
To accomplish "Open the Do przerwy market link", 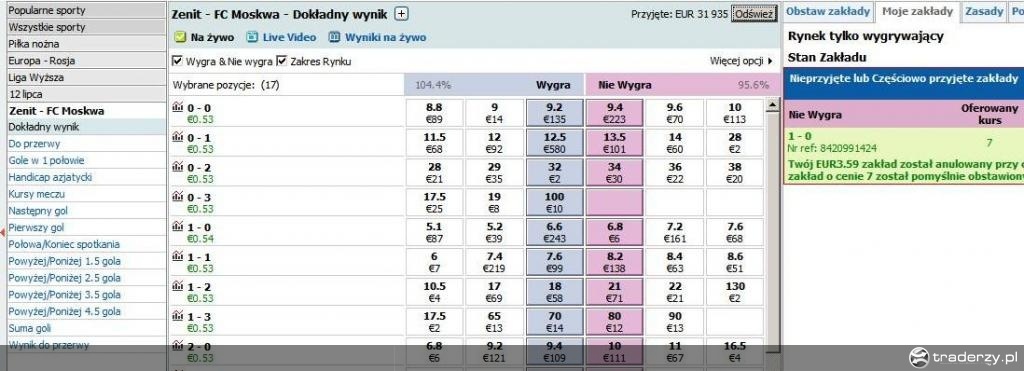I will tap(35, 144).
